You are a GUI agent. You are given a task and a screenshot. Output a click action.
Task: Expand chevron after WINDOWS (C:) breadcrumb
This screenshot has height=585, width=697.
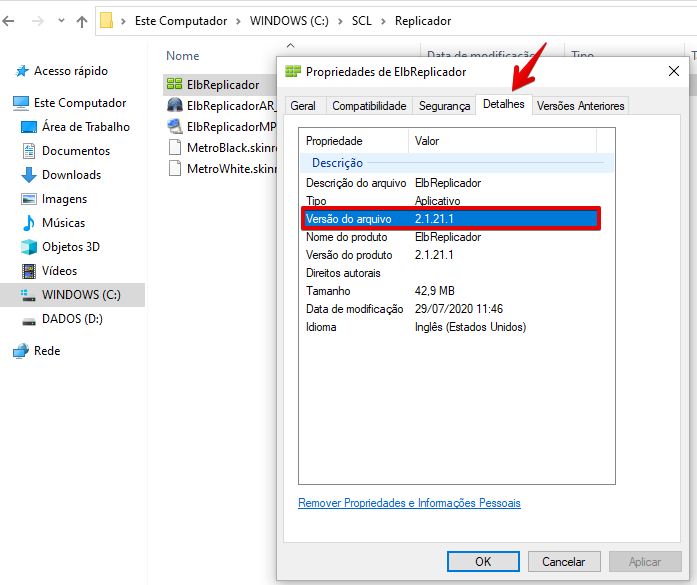[340, 21]
